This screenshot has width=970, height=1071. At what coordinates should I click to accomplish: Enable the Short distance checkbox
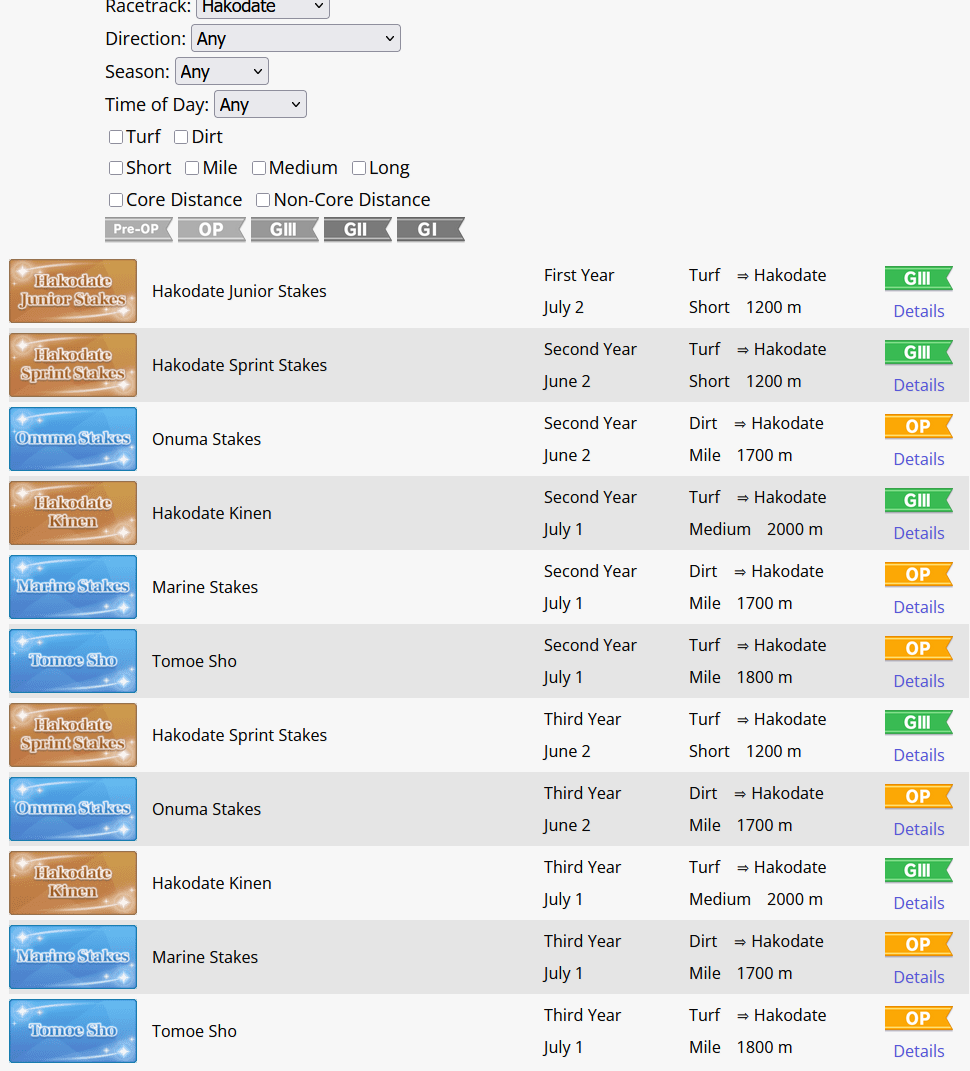[x=116, y=168]
